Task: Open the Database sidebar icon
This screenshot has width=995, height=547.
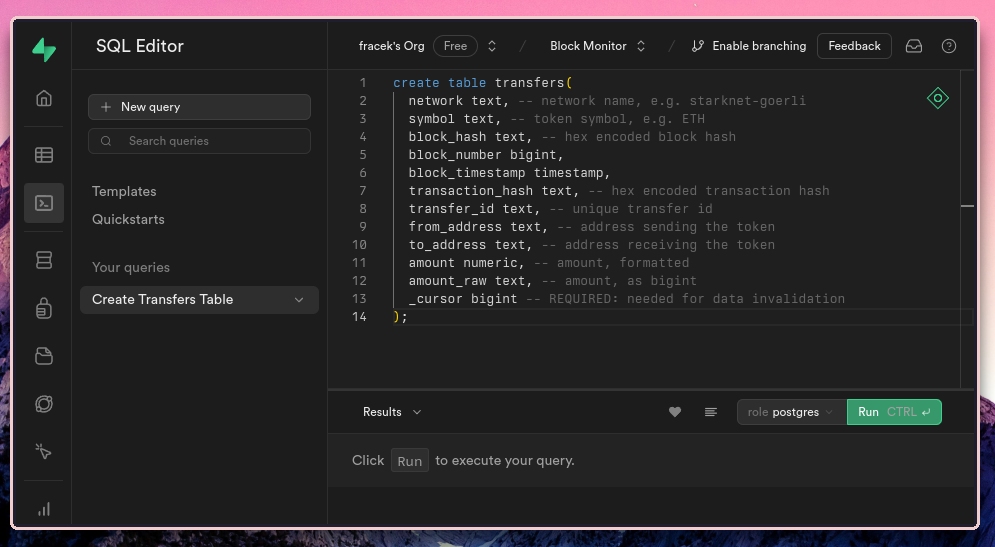Action: click(x=44, y=260)
